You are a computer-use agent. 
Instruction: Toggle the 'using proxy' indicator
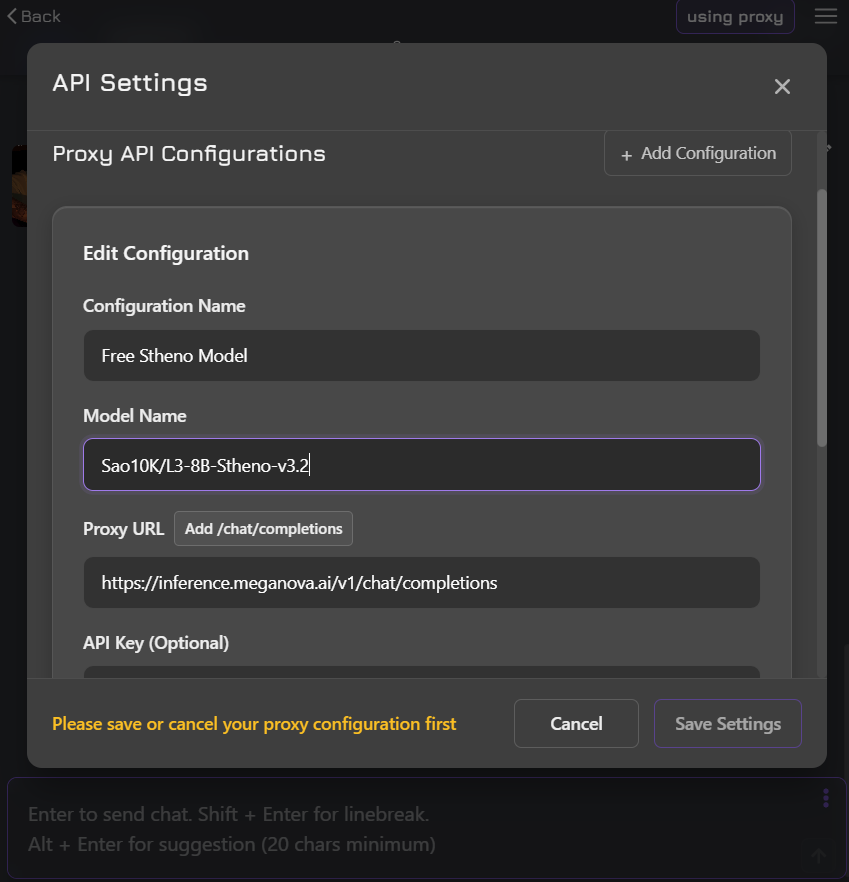coord(735,17)
